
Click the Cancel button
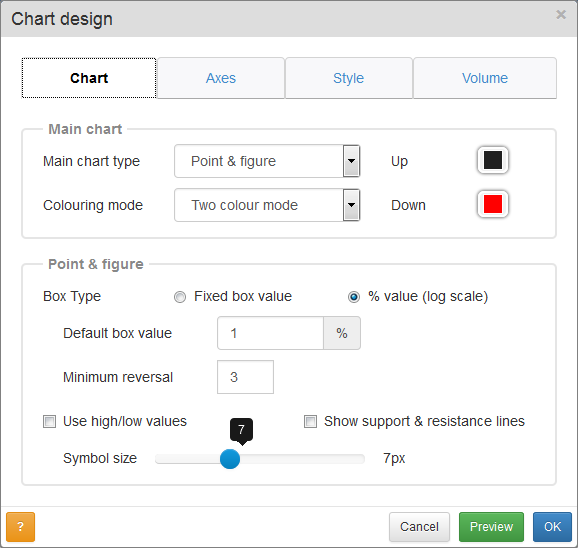[419, 527]
